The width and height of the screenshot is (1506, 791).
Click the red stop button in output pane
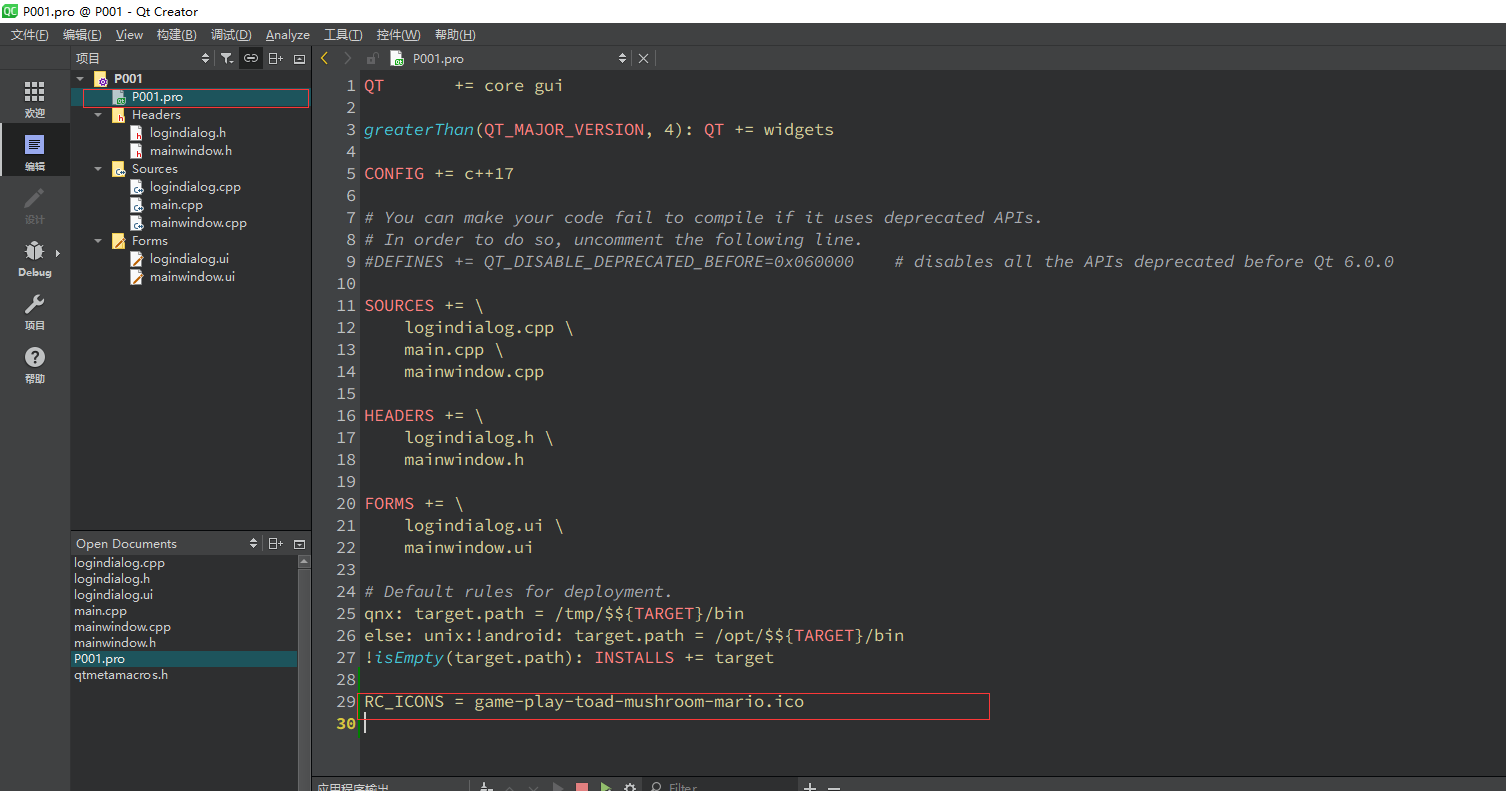582,787
